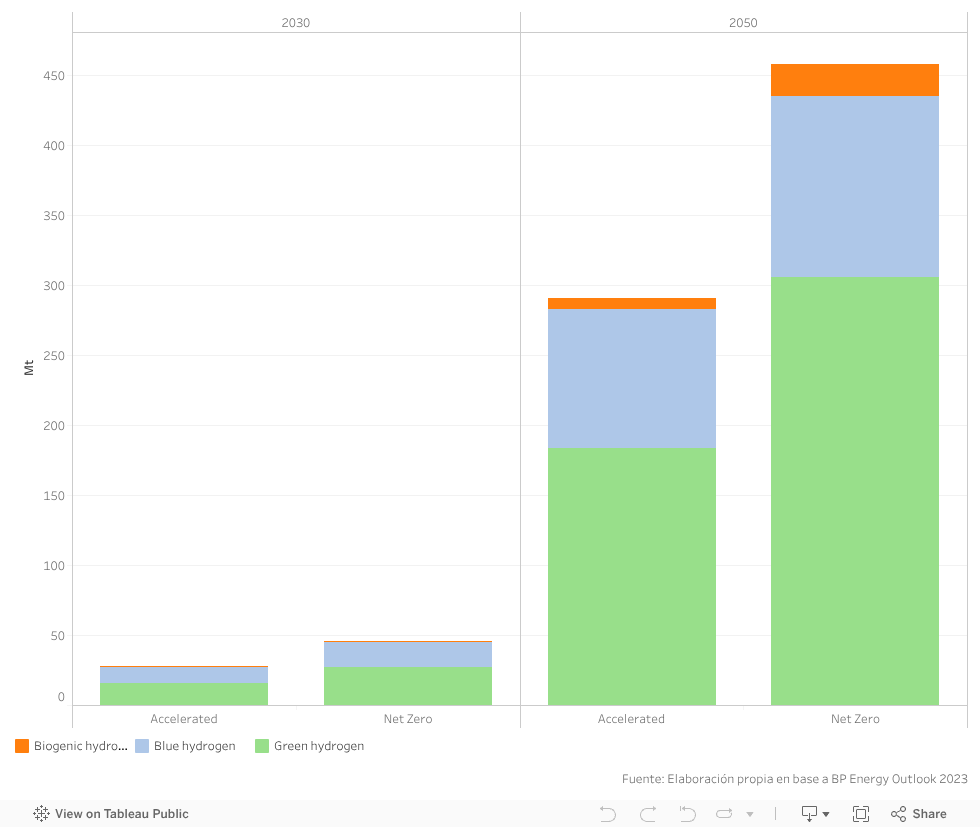
Task: Select orange bar segment of 2050 Net Zero
Action: (x=855, y=80)
